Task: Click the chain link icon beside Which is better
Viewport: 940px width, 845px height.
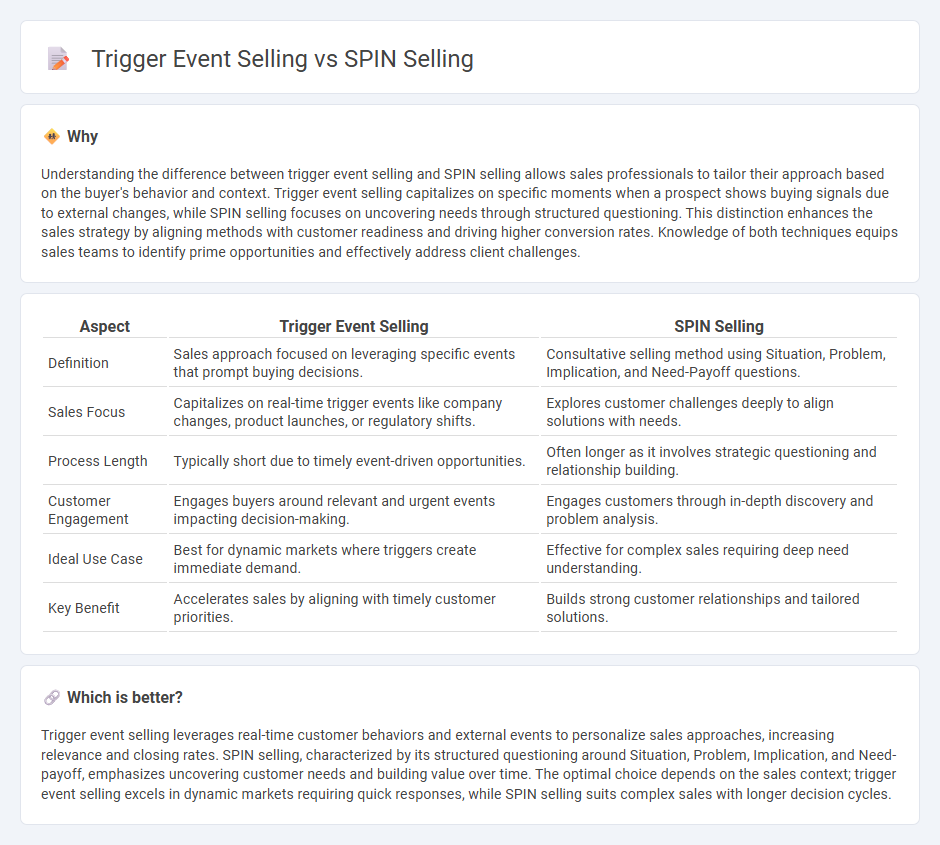Action: (x=52, y=698)
